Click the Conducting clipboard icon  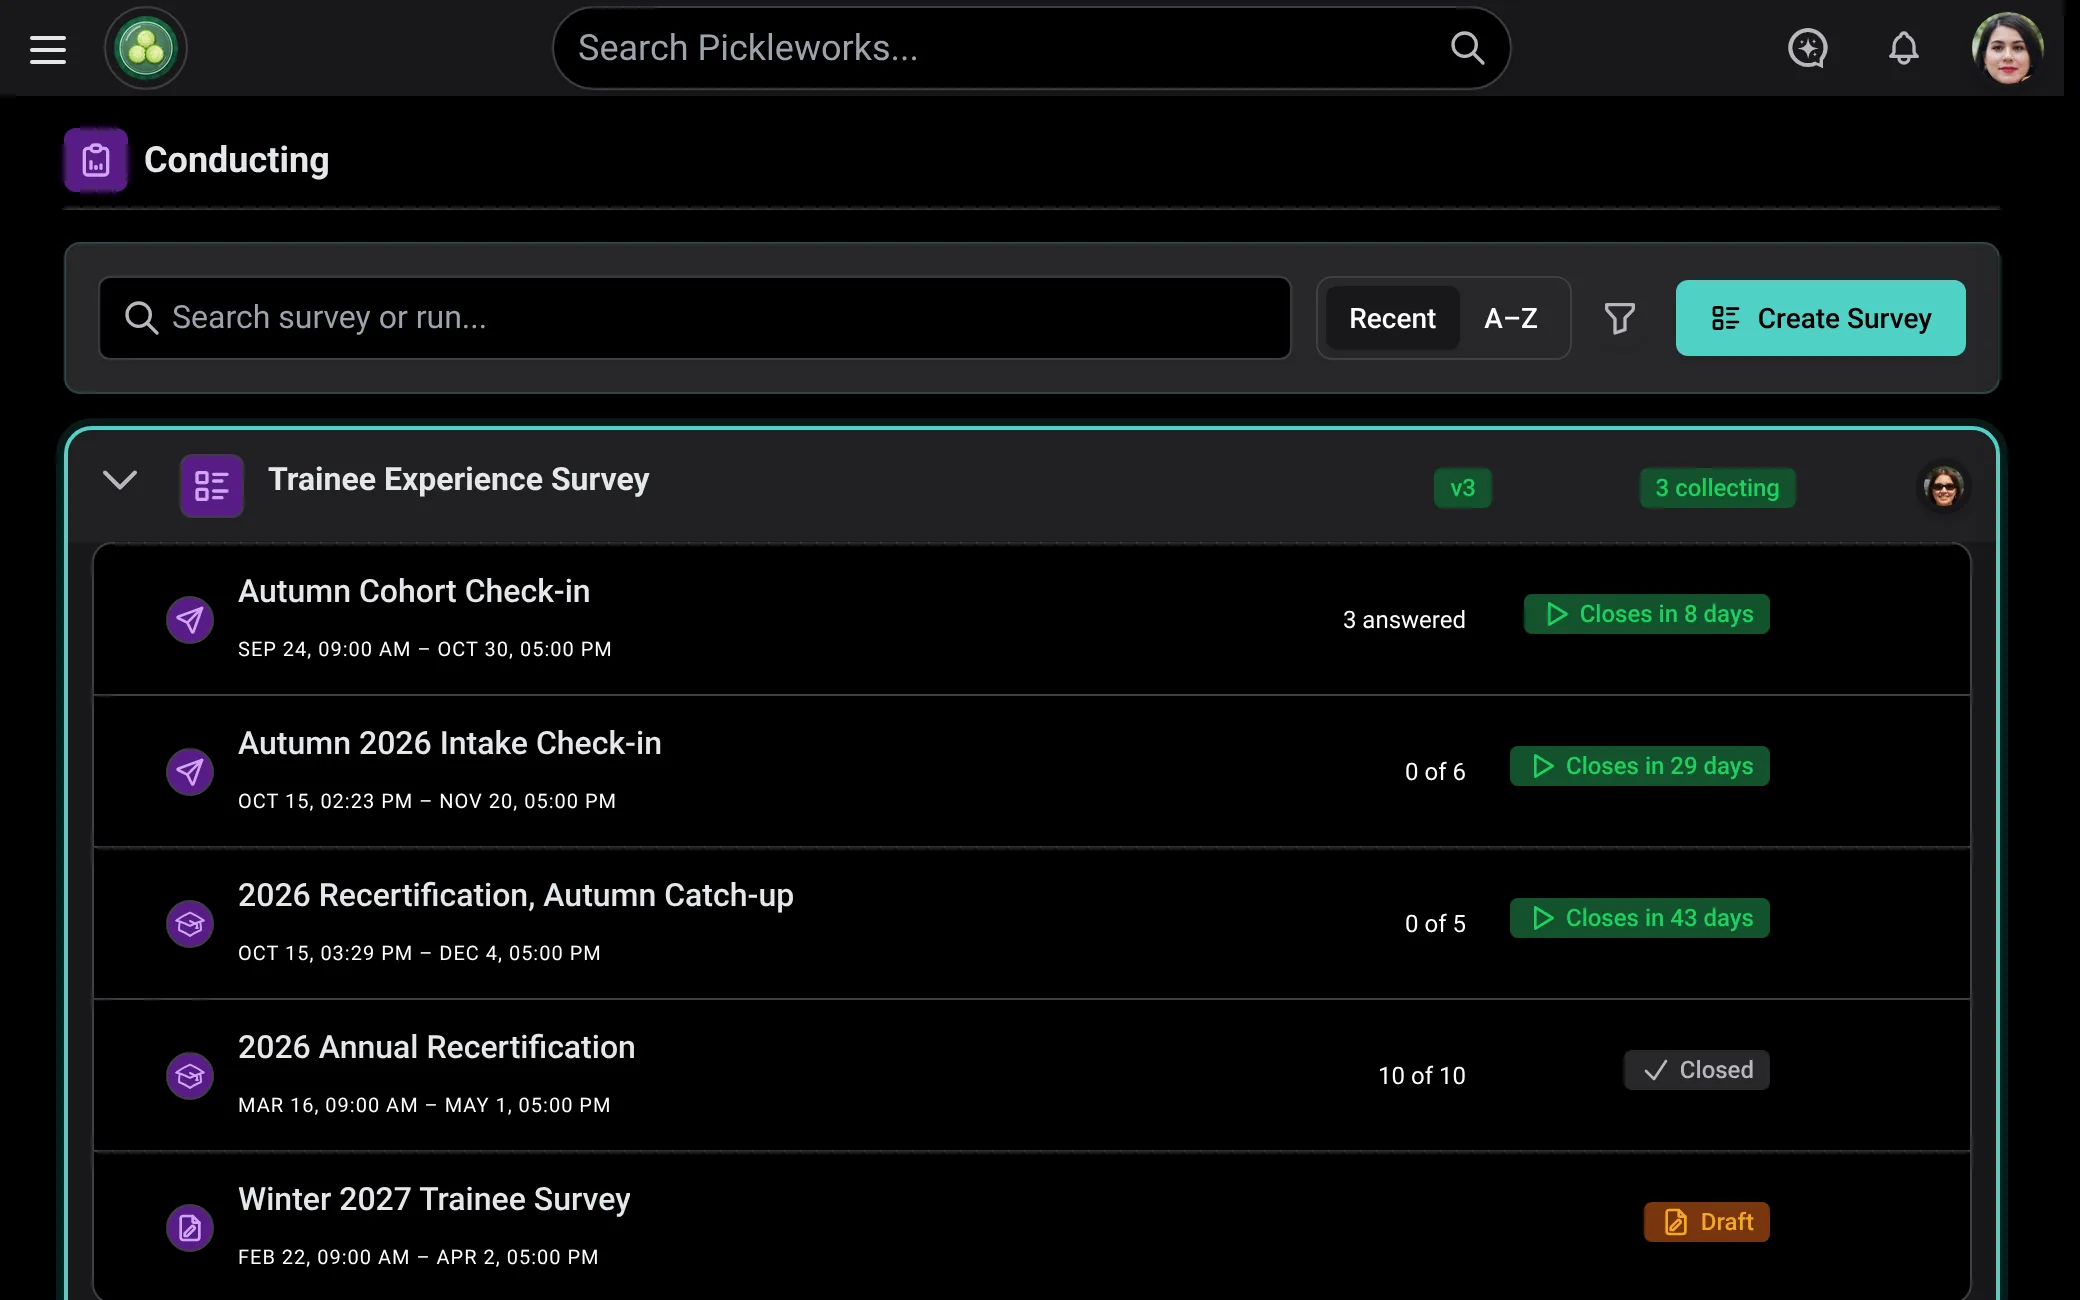pos(96,160)
